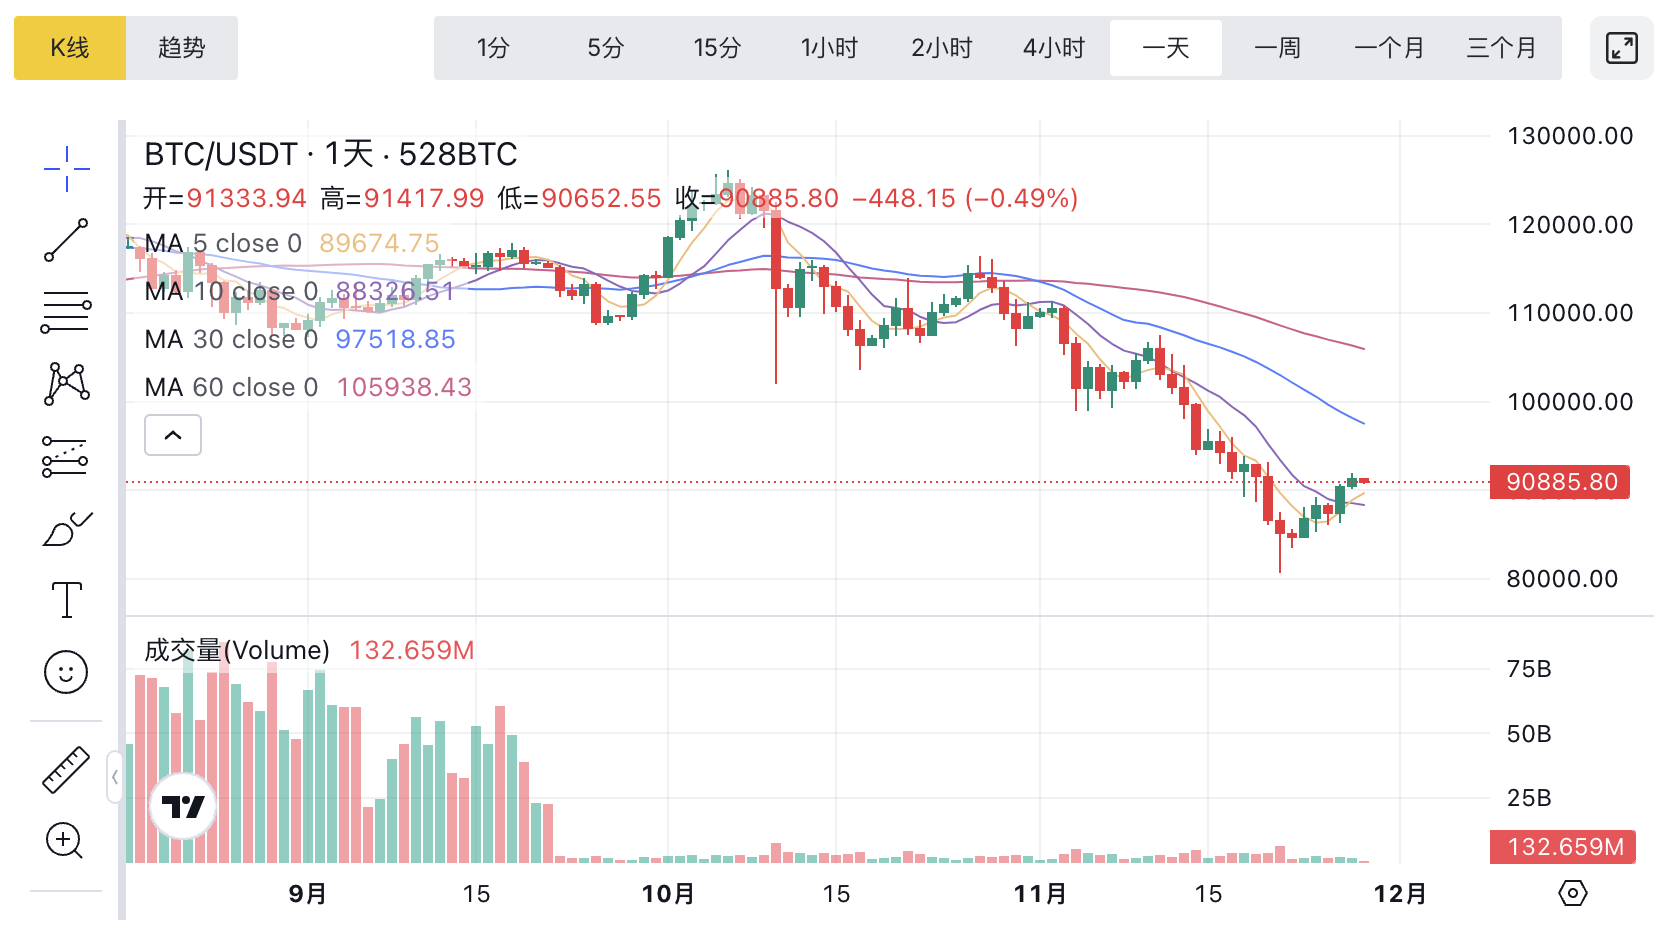
Task: Collapse the left drawing toolbar handle
Action: pyautogui.click(x=115, y=777)
